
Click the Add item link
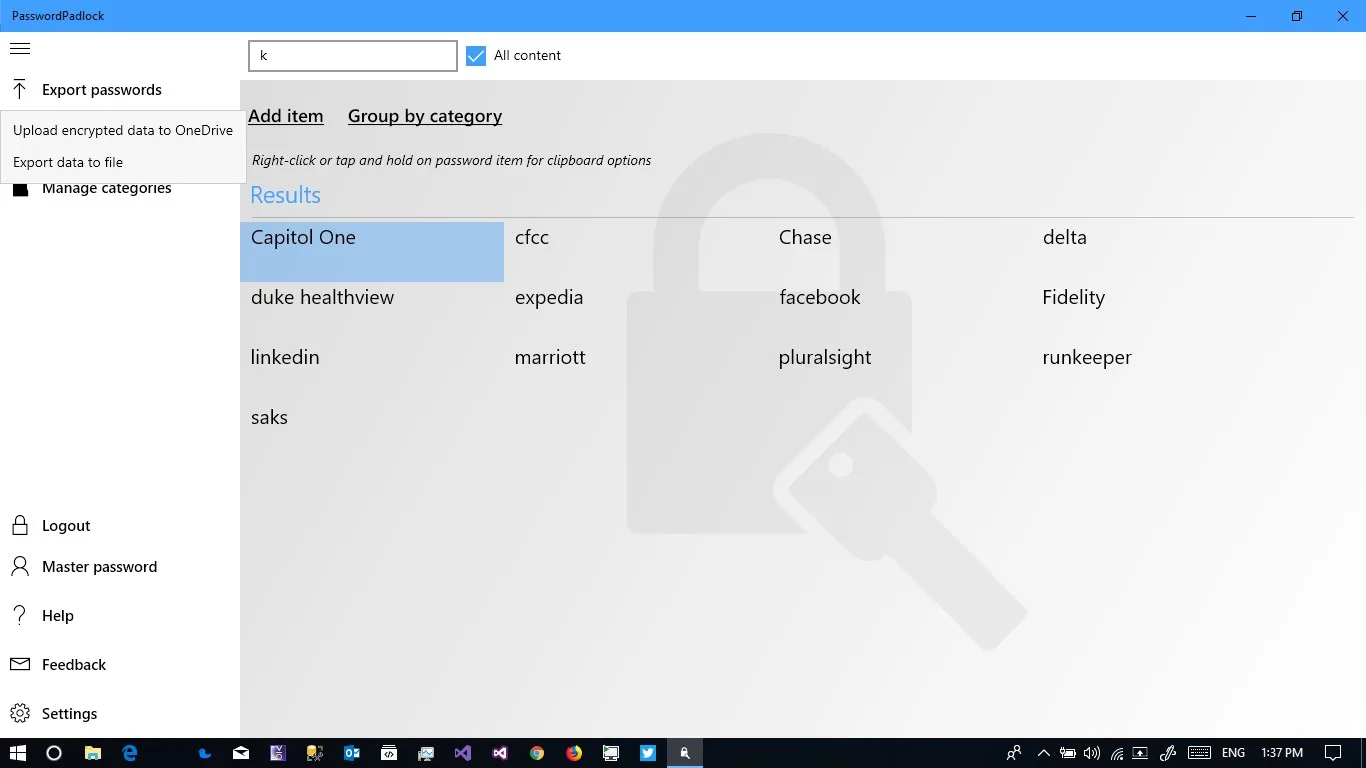pos(286,116)
